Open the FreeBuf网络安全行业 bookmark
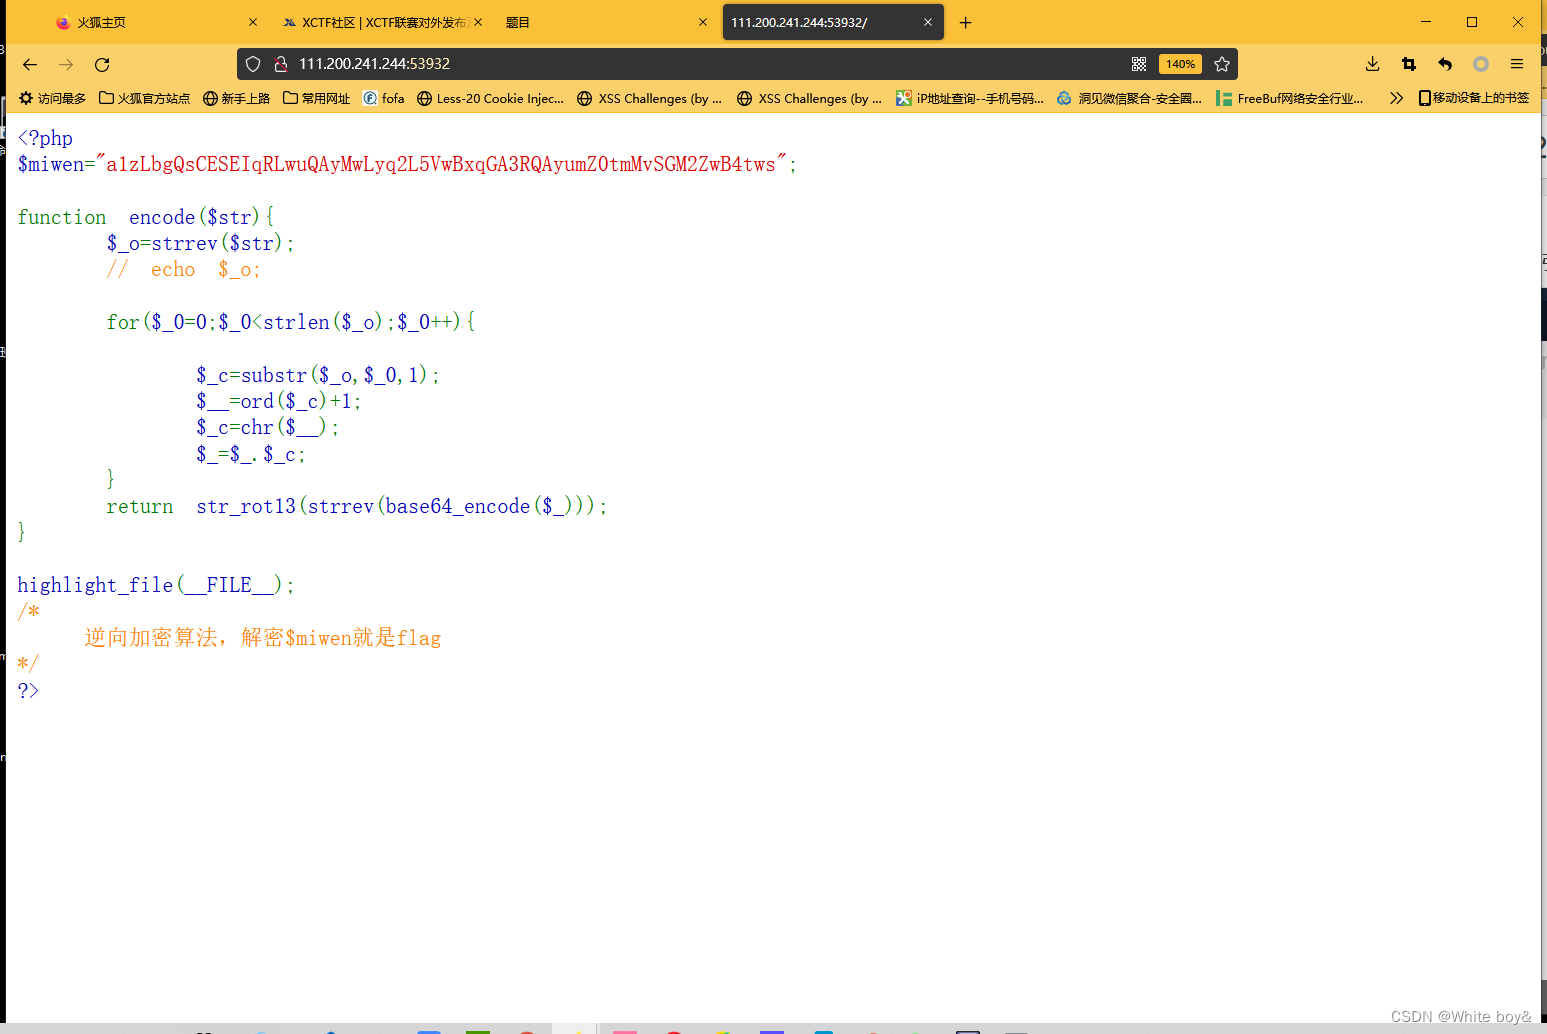Screen dimensions: 1547x1034 tap(1289, 98)
